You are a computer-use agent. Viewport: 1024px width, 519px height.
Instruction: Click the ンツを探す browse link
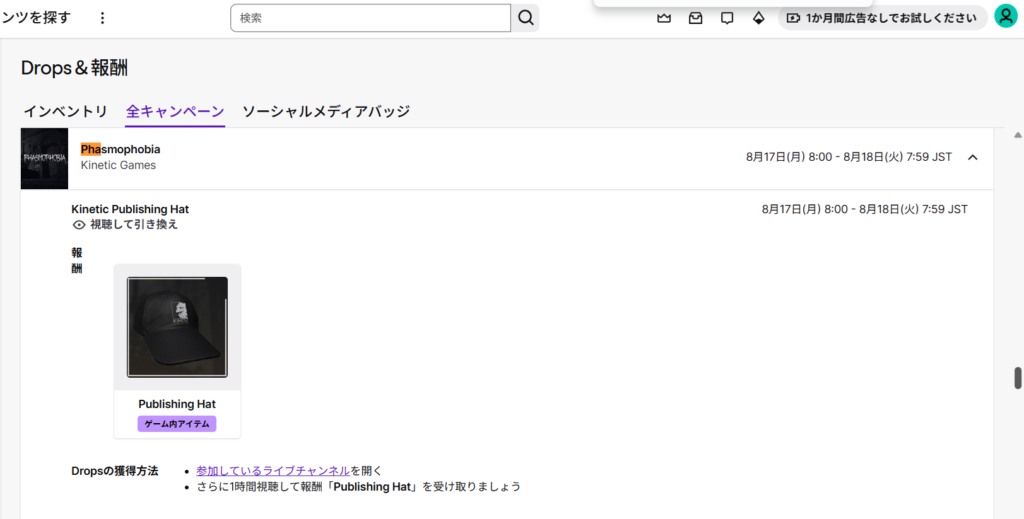click(35, 18)
